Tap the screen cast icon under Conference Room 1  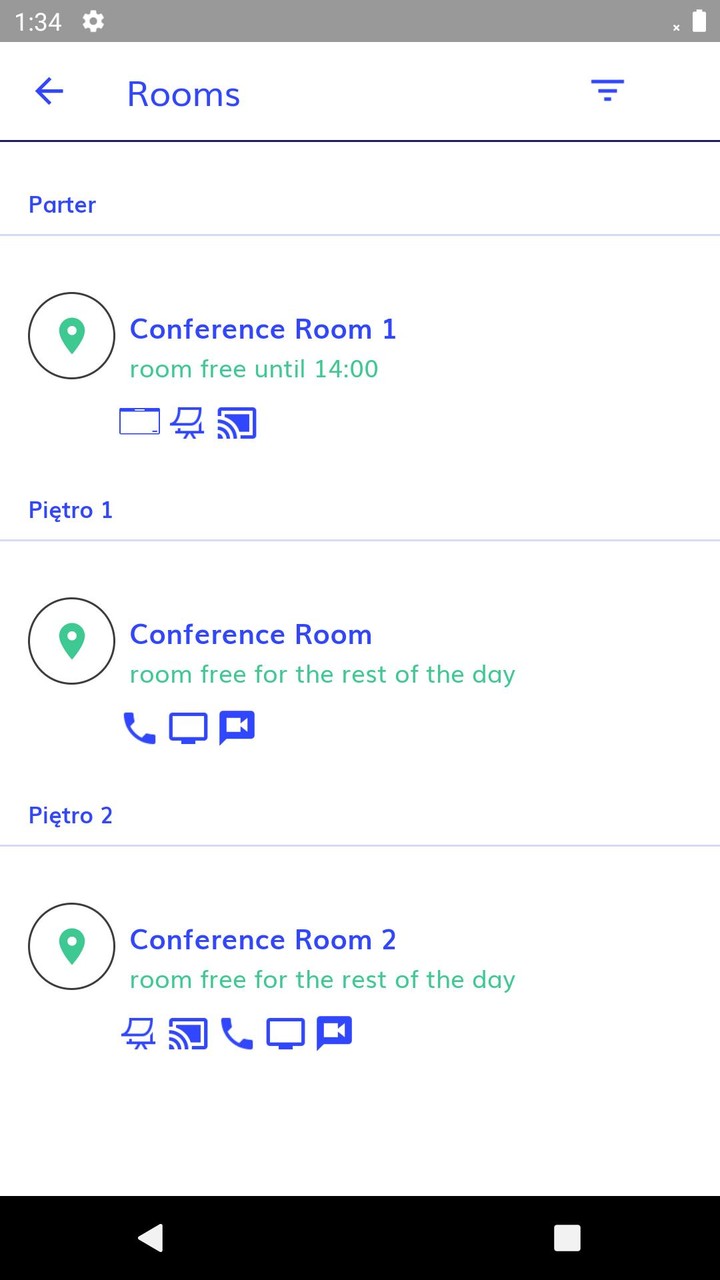click(237, 424)
